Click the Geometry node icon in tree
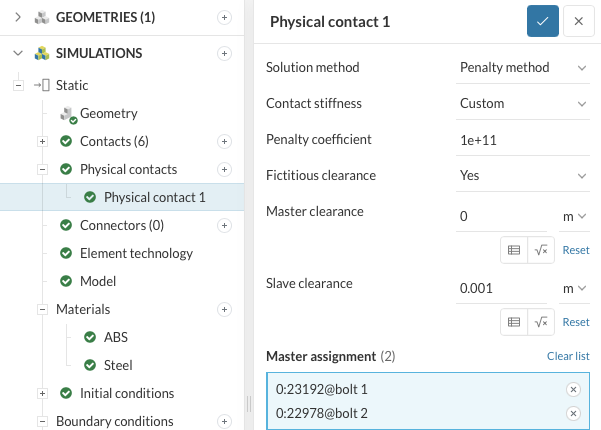This screenshot has height=430, width=601. point(69,115)
